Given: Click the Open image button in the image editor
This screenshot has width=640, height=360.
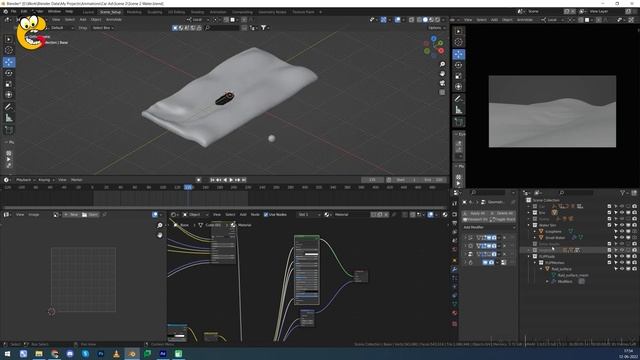Looking at the screenshot, I should click(91, 215).
